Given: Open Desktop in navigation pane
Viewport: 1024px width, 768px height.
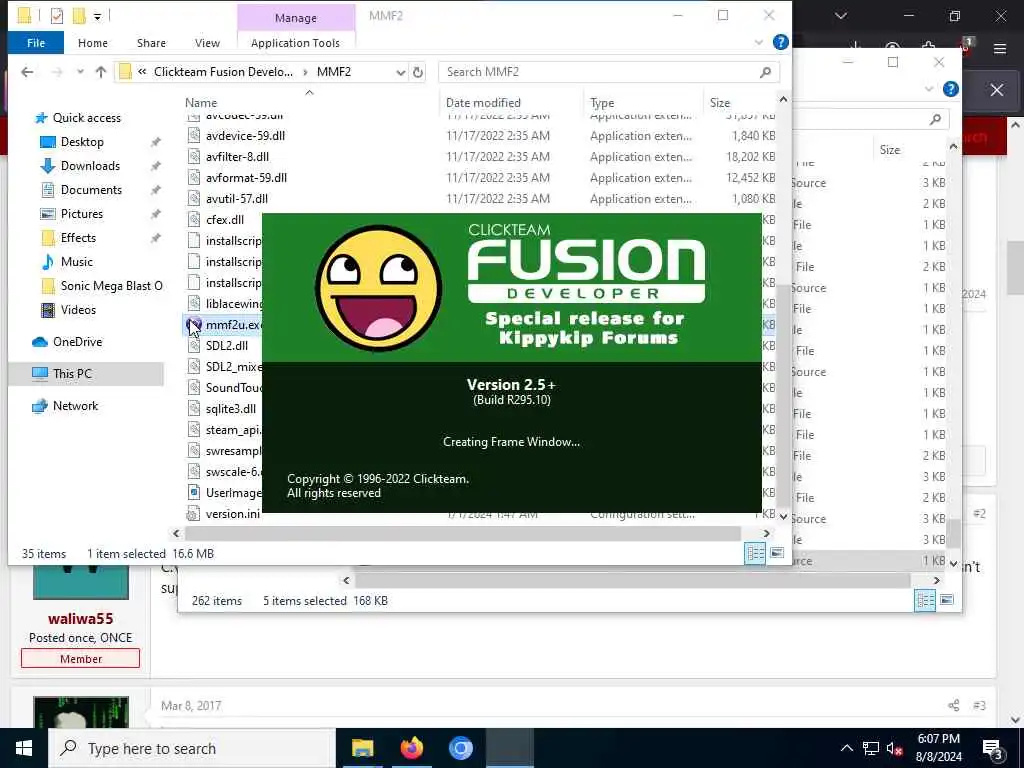Looking at the screenshot, I should (82, 142).
